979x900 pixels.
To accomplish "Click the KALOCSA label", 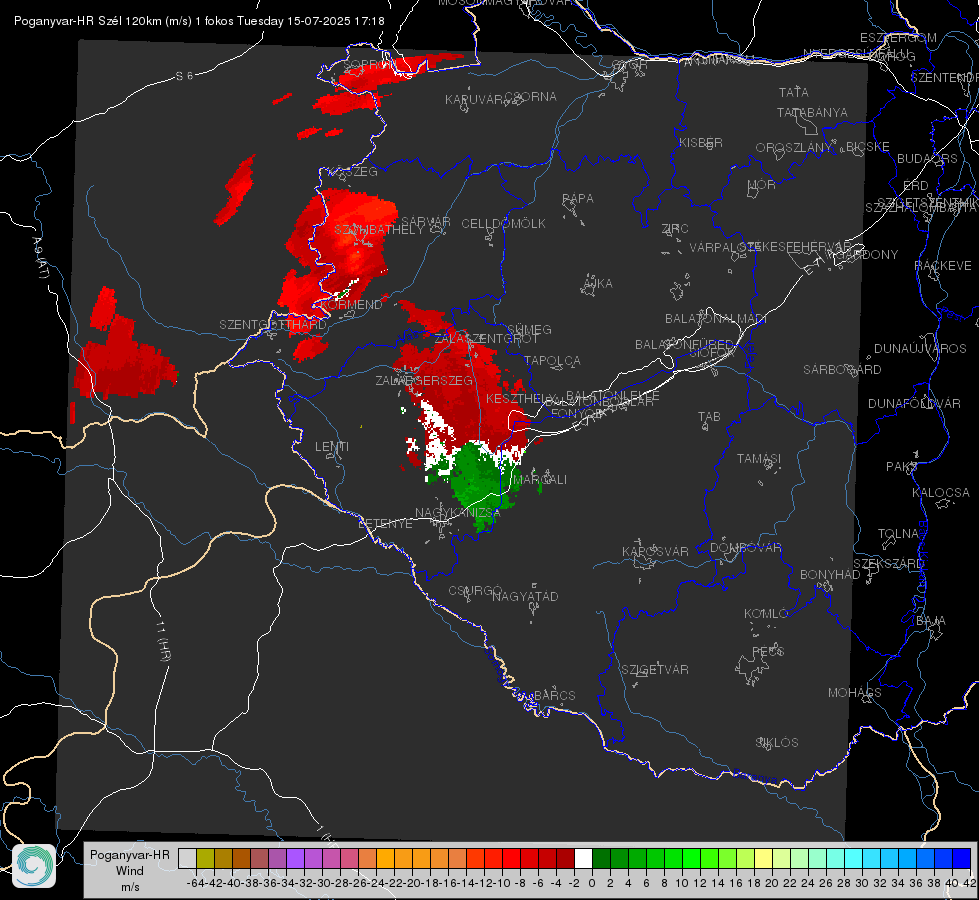I will (941, 493).
